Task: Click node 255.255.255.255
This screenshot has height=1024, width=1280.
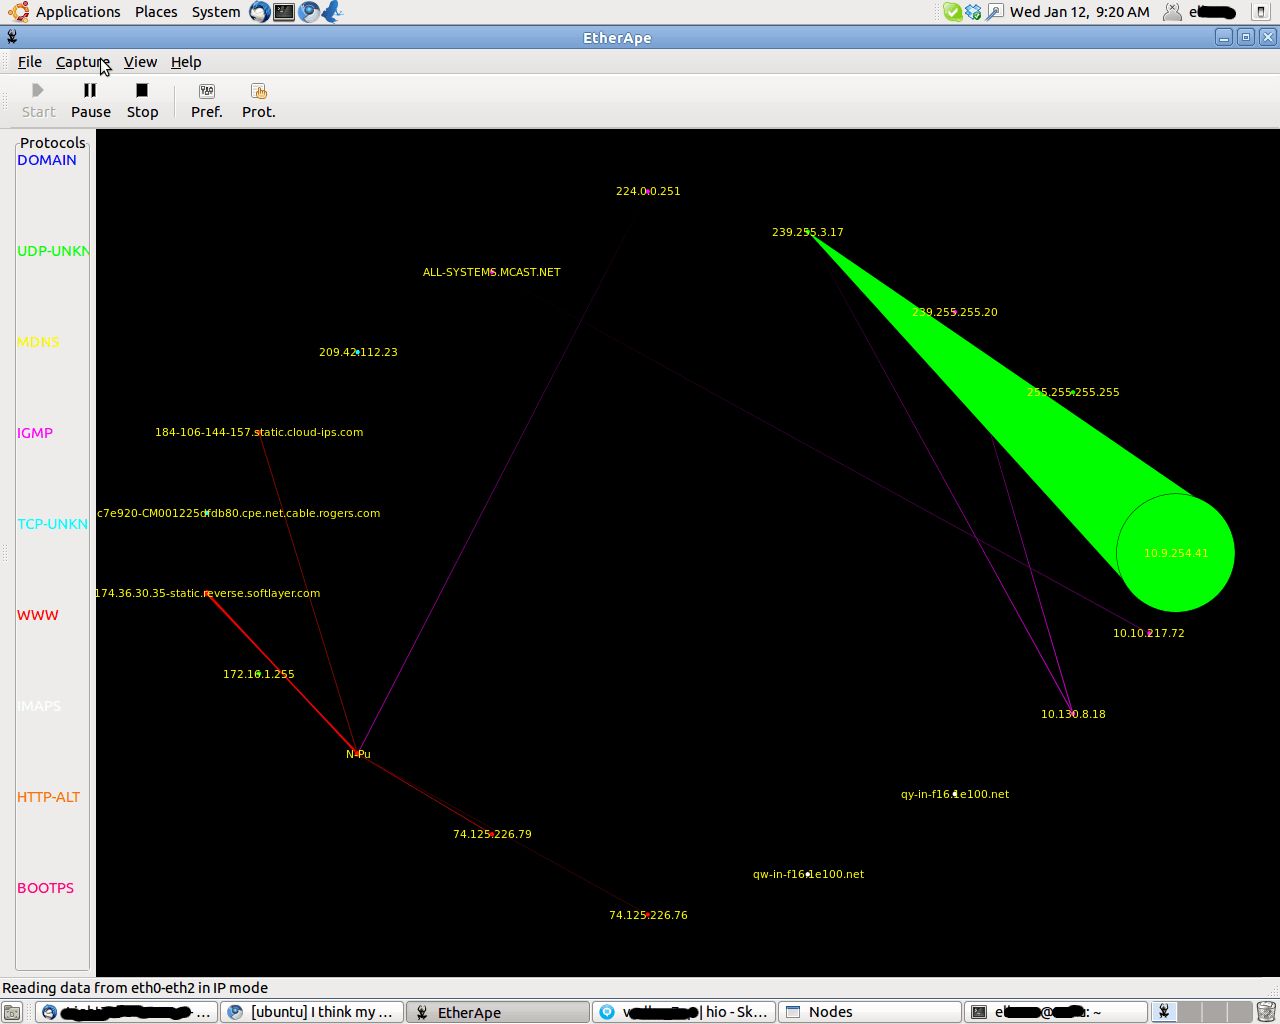Action: click(x=1073, y=392)
